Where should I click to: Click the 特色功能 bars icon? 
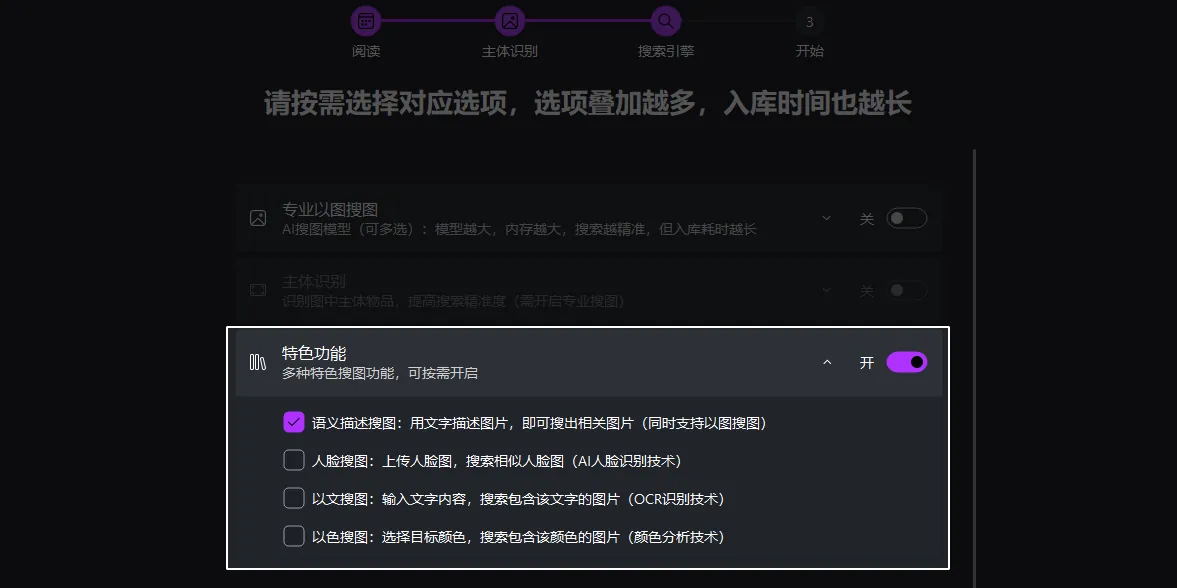tap(257, 362)
